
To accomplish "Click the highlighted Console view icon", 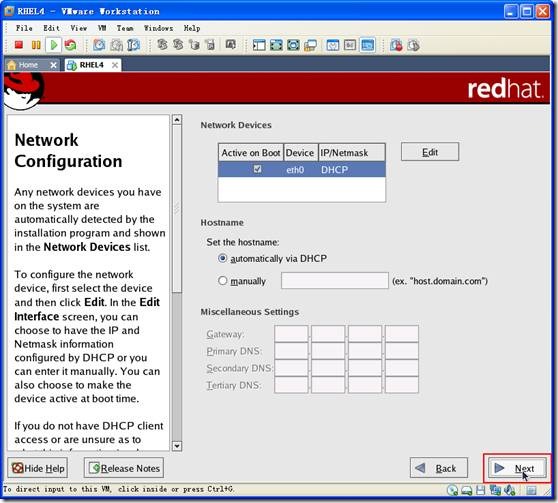I will 367,45.
